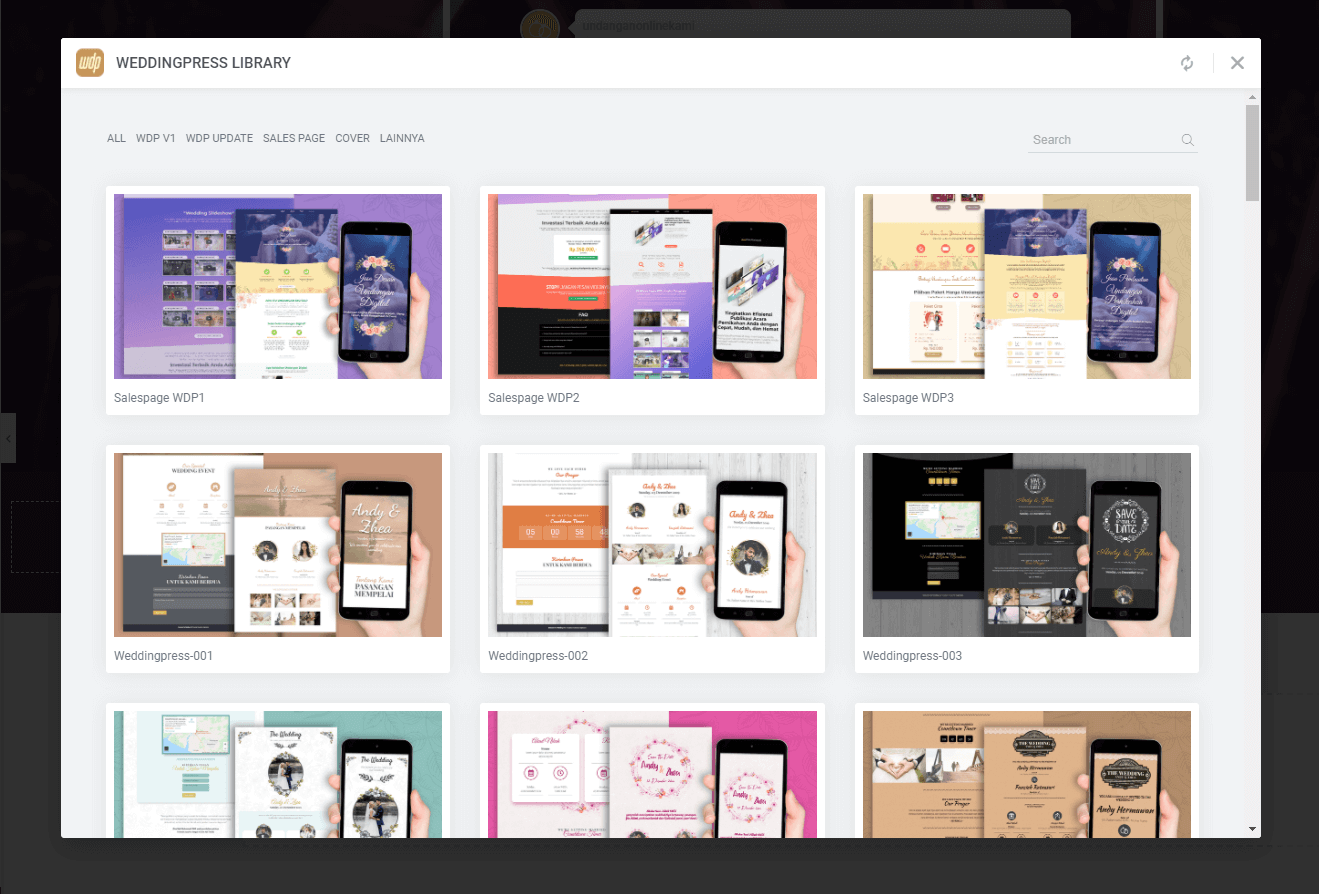The image size is (1319, 894).
Task: Open the Weddingpress-003 template thumbnail
Action: [x=1027, y=545]
